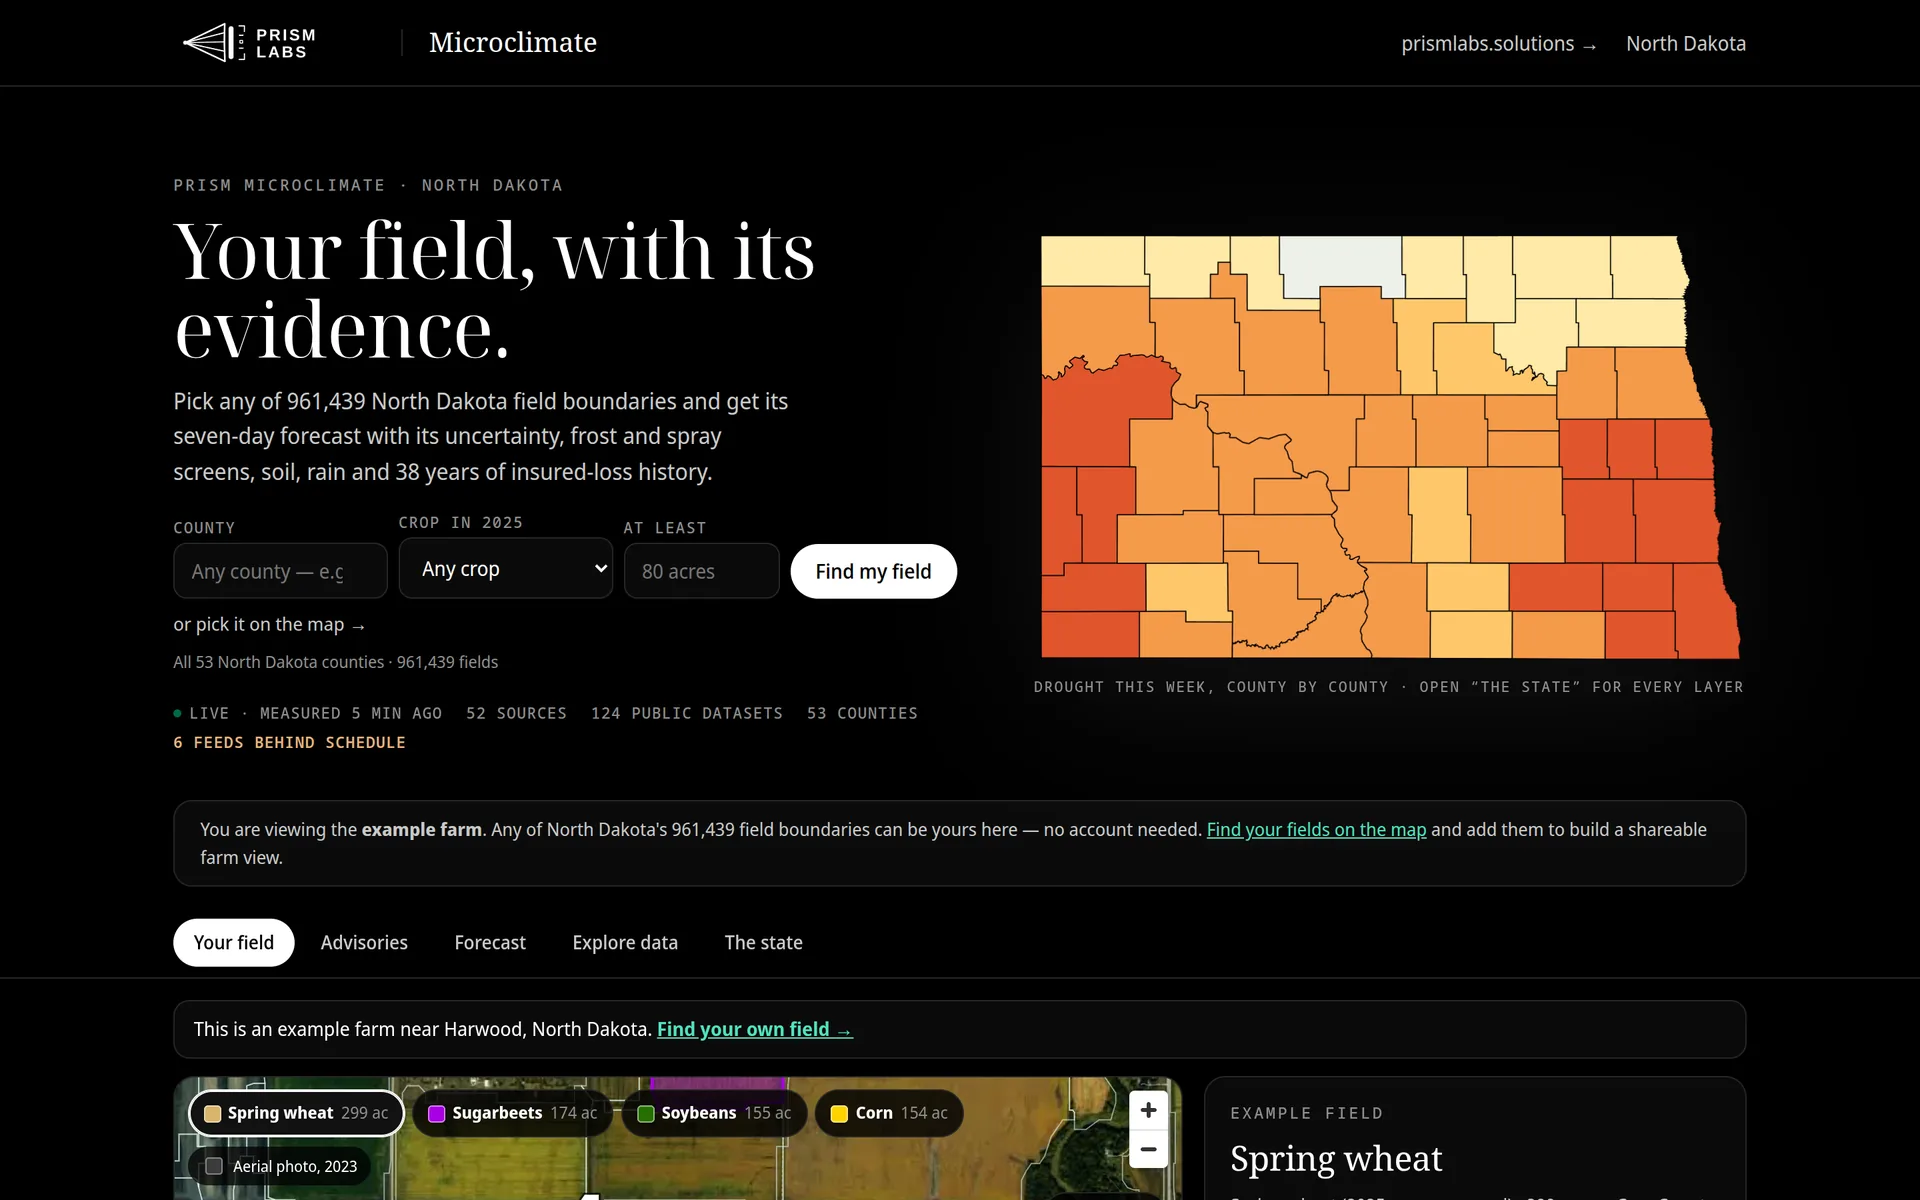The height and width of the screenshot is (1200, 1920).
Task: Switch to the Explore data tab
Action: [x=625, y=942]
